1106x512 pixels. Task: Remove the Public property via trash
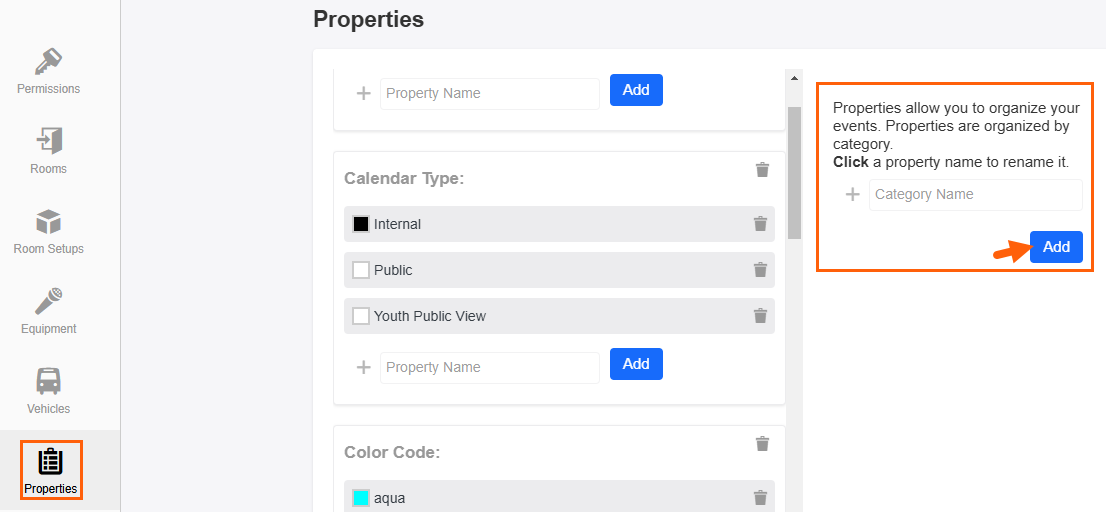(760, 270)
